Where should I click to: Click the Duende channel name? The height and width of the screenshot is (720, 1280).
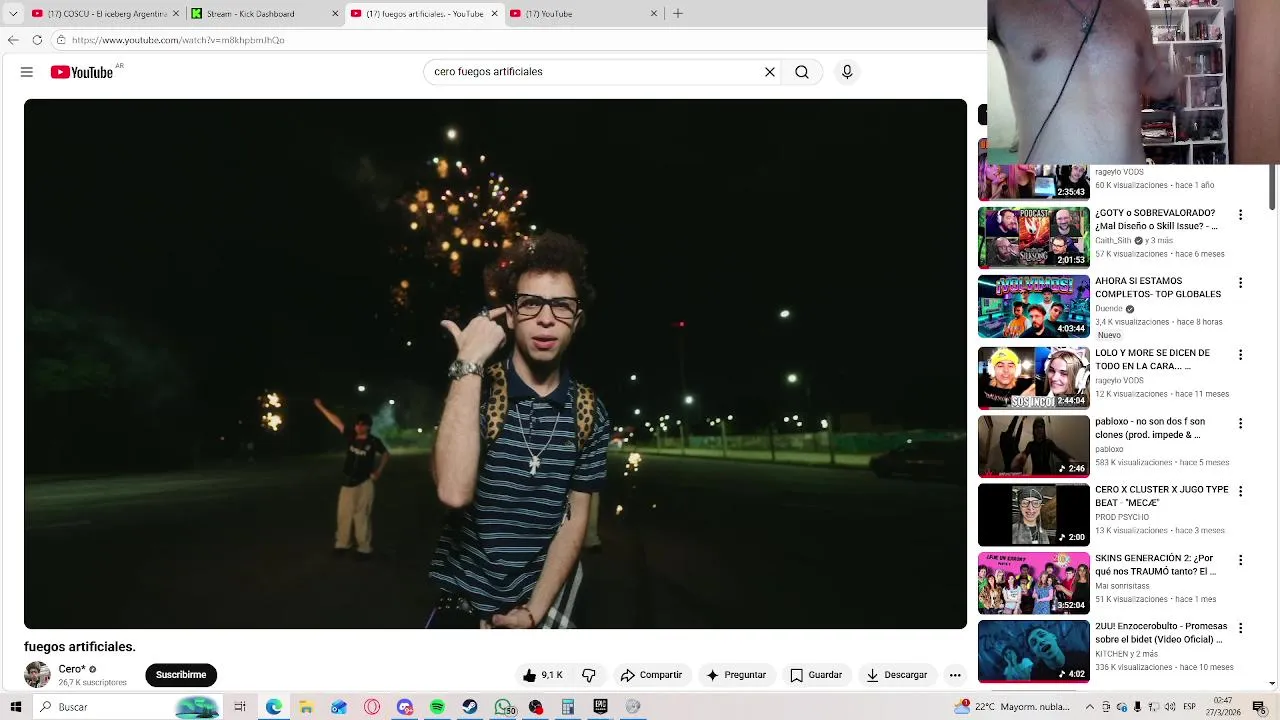coord(1109,309)
